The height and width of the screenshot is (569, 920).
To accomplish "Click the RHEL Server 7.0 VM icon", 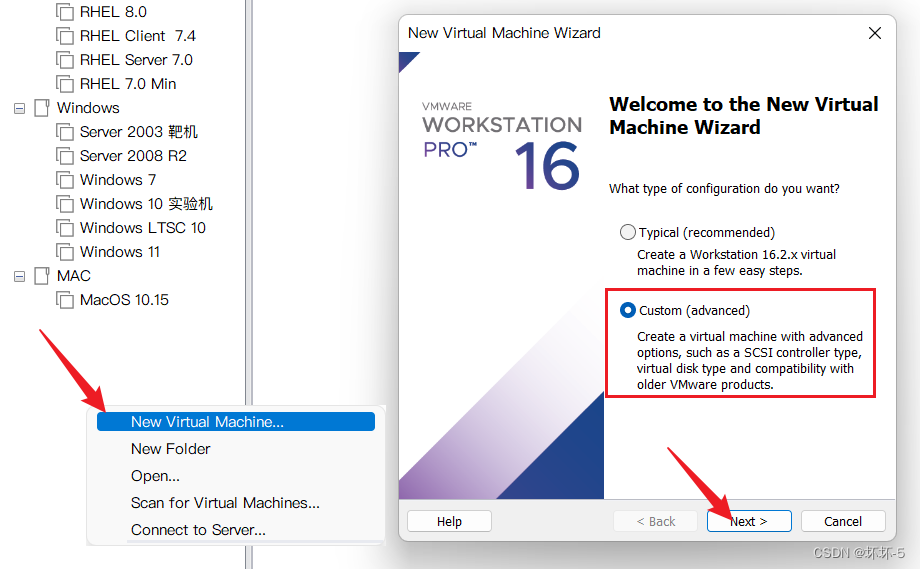I will 65,60.
